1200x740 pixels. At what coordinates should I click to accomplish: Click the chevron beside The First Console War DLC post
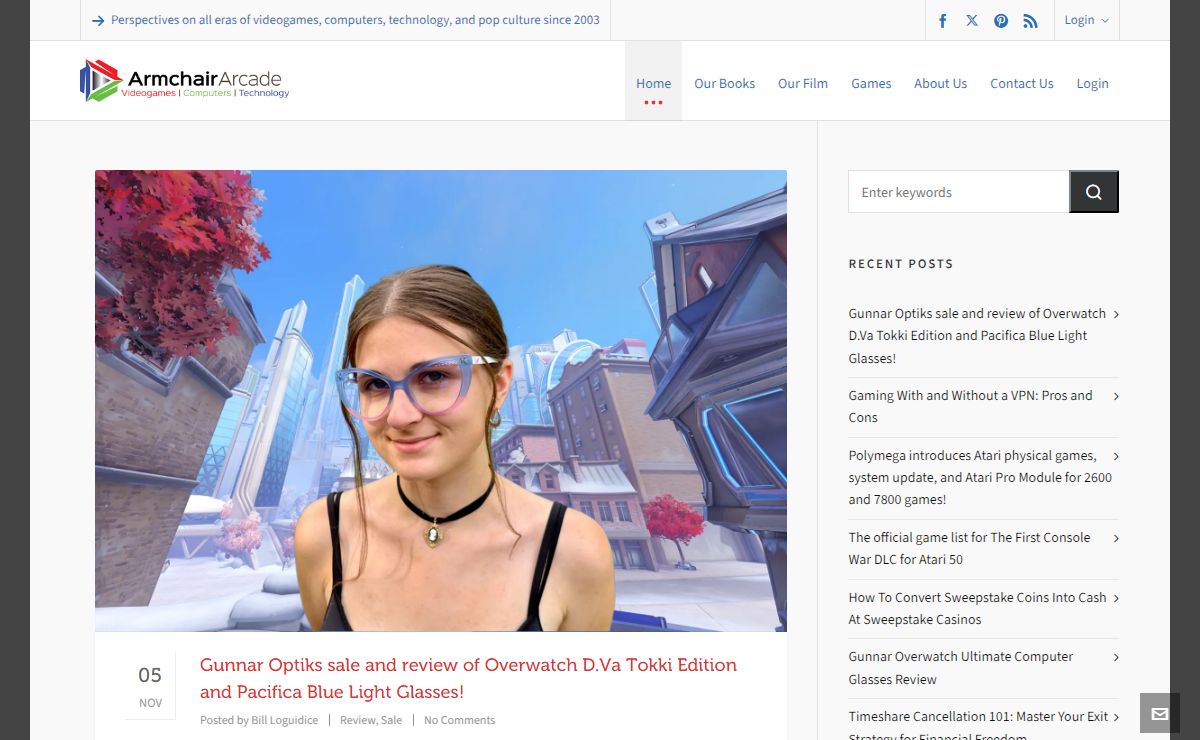[1116, 538]
